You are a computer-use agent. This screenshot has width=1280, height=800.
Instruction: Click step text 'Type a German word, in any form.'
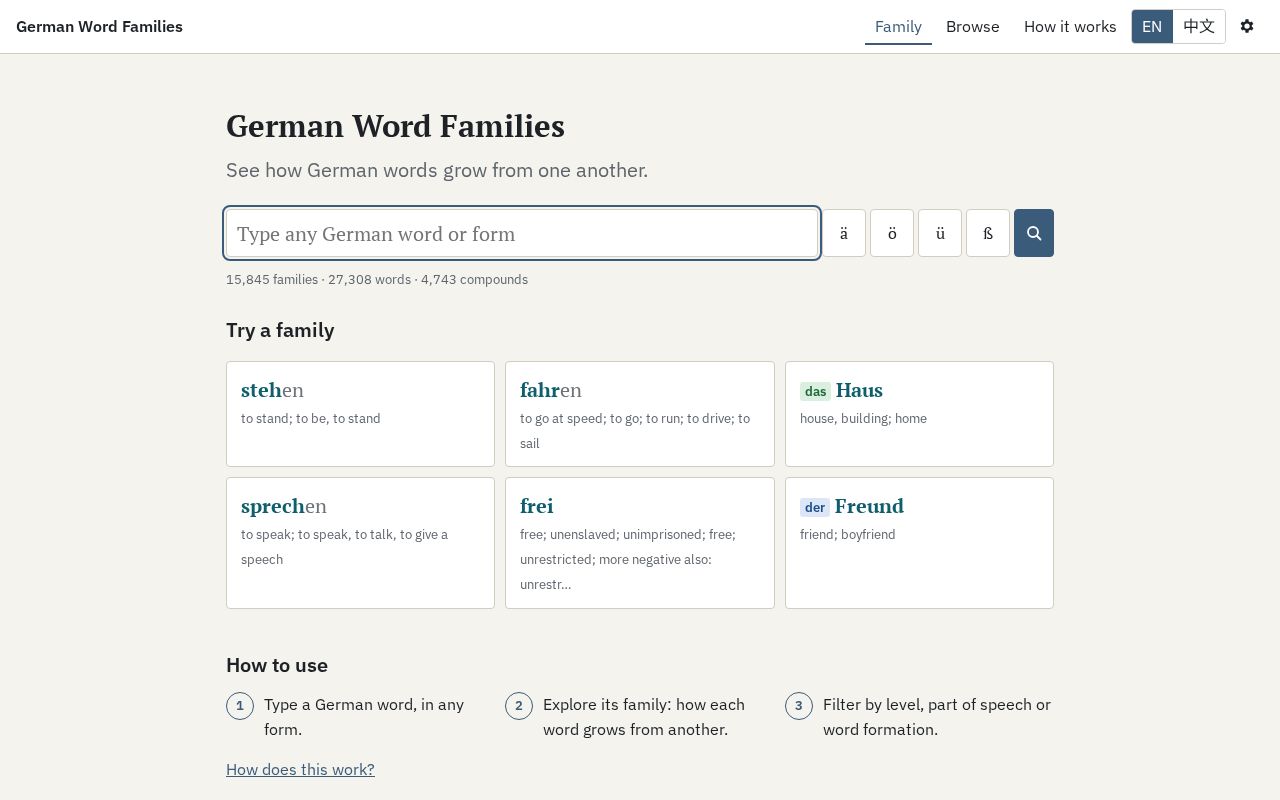click(364, 717)
